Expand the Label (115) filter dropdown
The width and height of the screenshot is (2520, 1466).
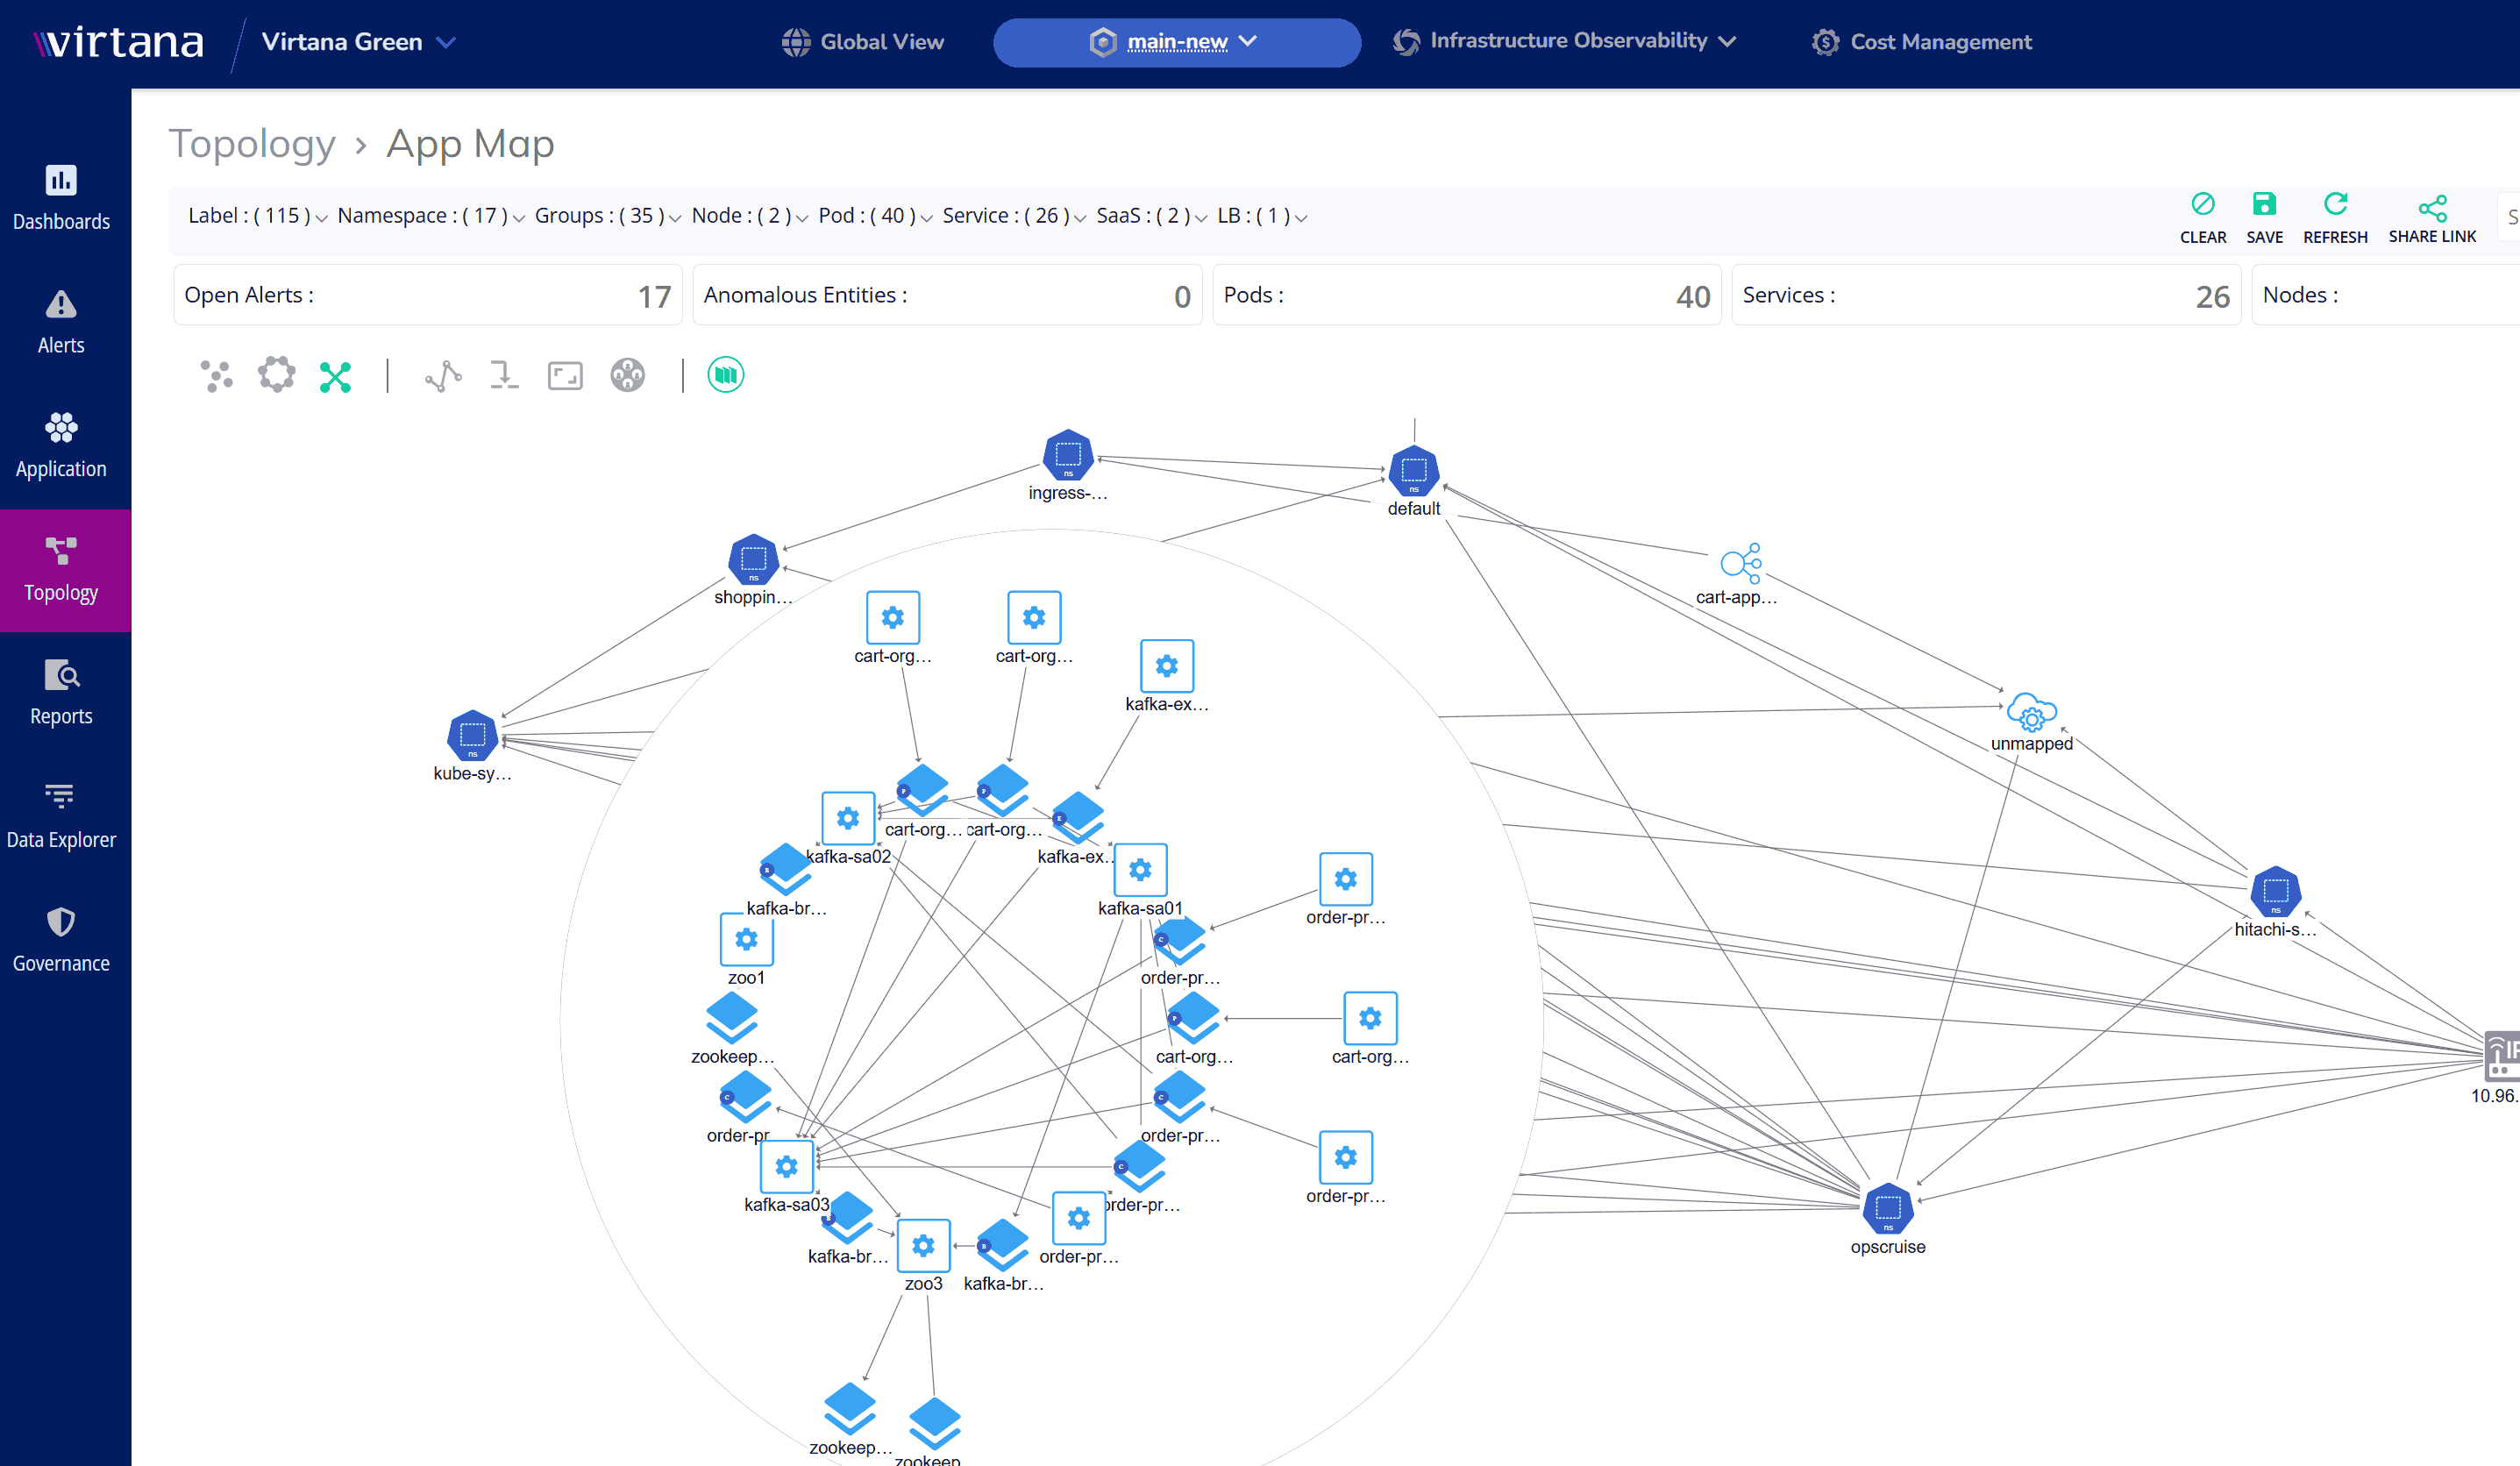tap(257, 216)
